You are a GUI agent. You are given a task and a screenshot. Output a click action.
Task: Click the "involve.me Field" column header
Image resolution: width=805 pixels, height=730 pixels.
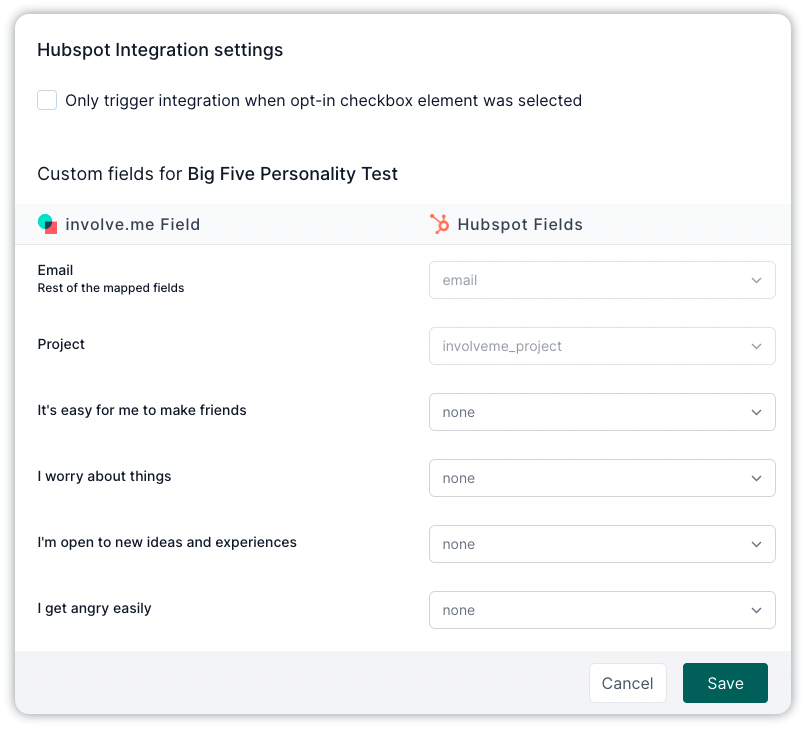tap(132, 224)
